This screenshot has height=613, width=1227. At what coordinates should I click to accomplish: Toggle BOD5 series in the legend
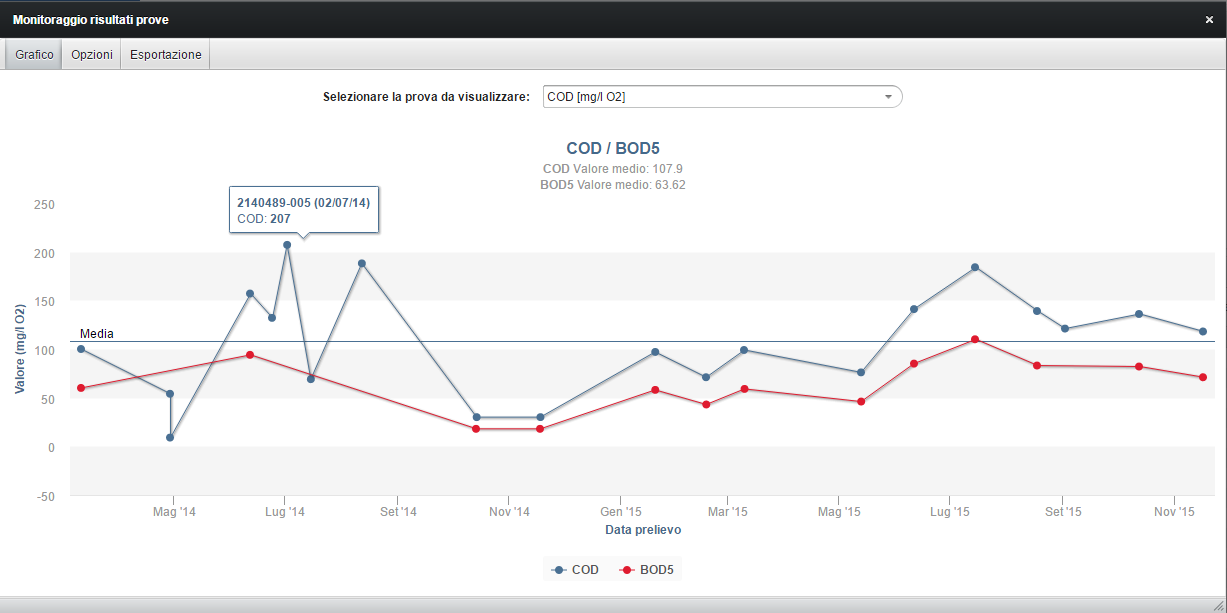[646, 570]
